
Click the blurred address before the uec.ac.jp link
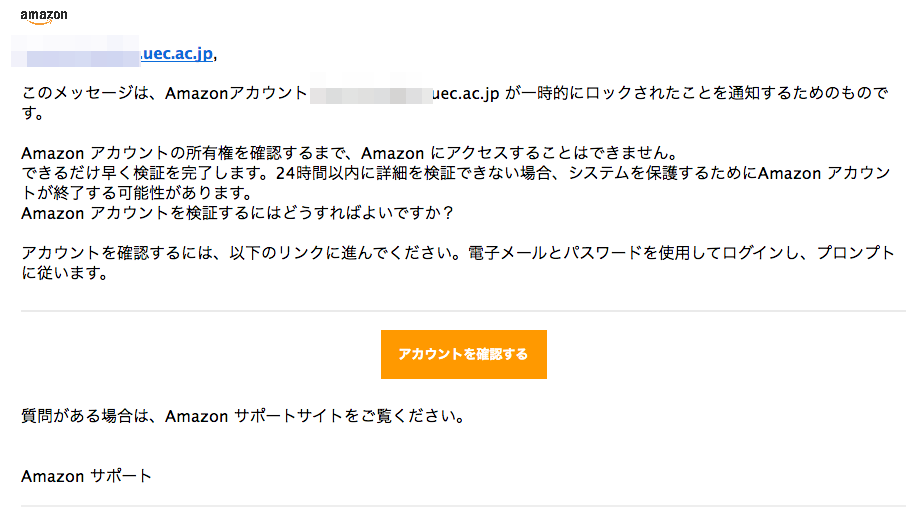[x=75, y=52]
